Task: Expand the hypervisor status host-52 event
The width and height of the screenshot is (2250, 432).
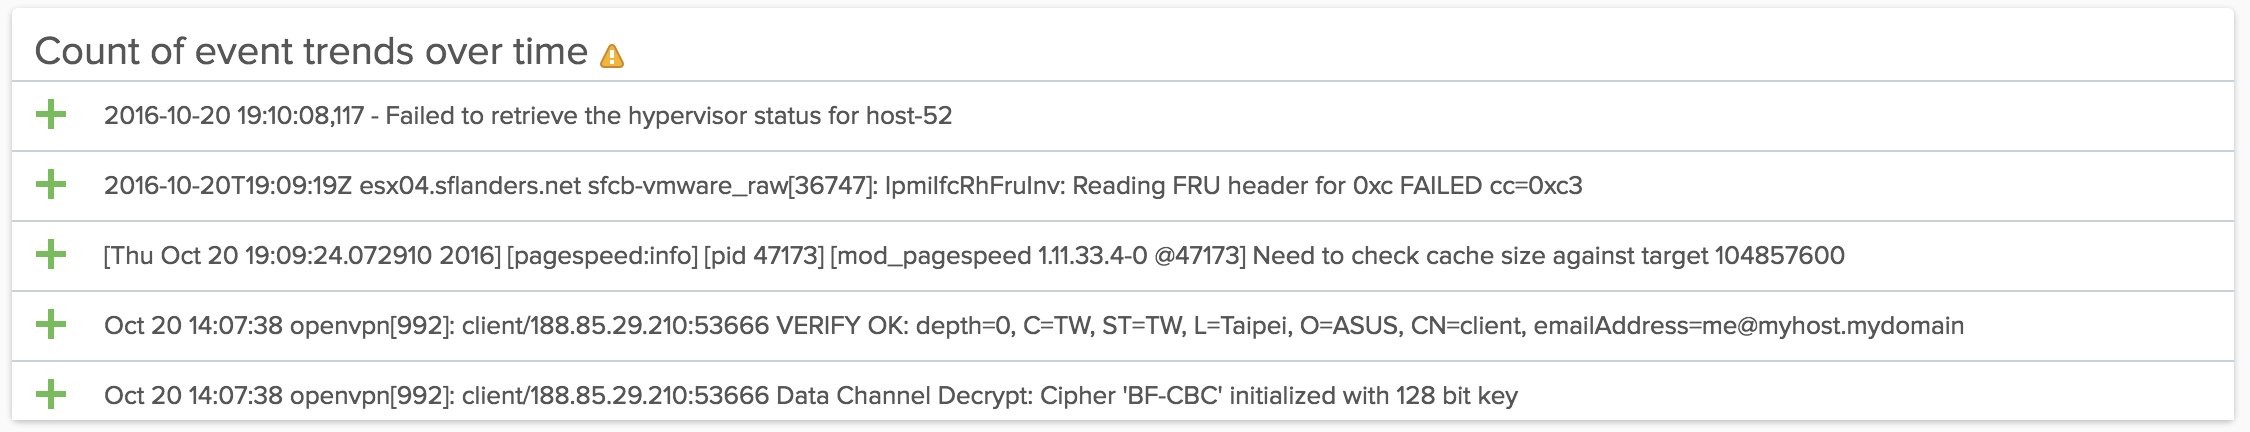Action: pyautogui.click(x=51, y=115)
